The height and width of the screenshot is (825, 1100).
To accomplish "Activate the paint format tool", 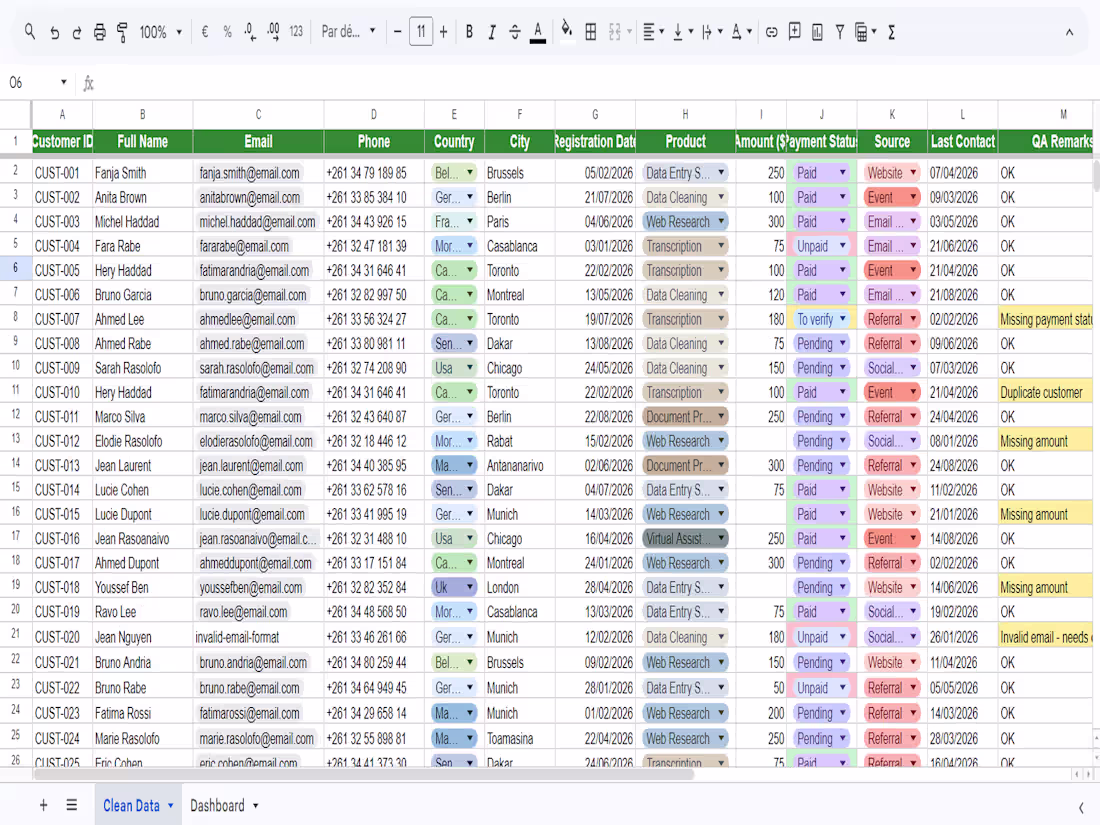I will (x=122, y=32).
